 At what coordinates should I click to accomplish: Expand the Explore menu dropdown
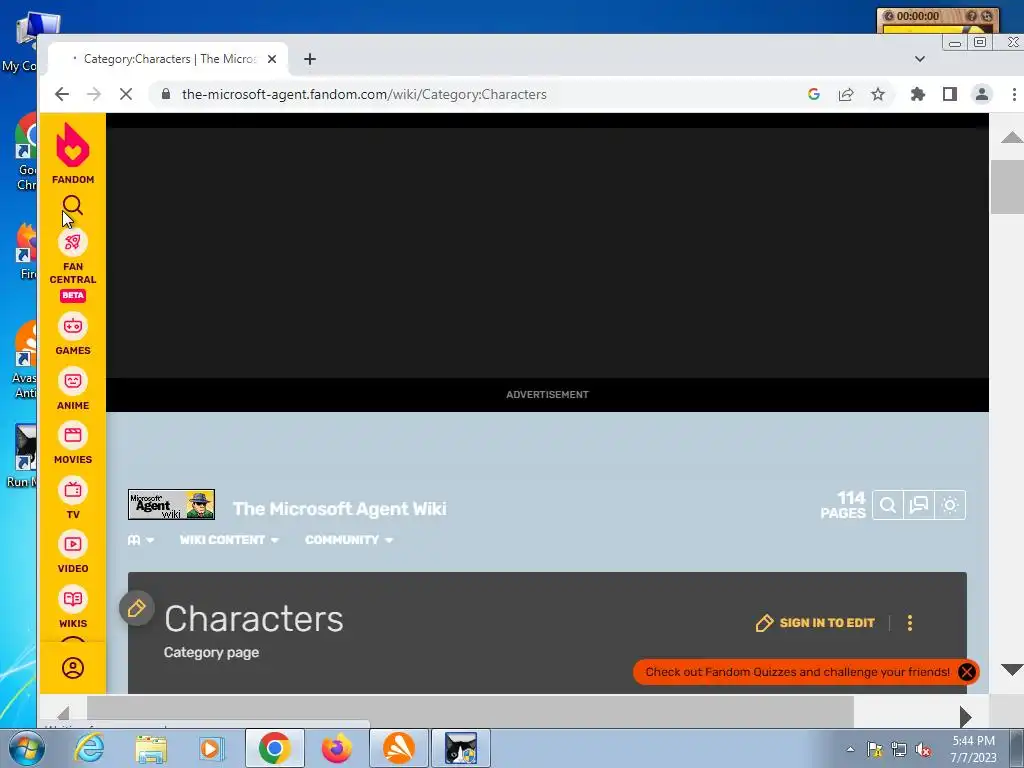140,540
